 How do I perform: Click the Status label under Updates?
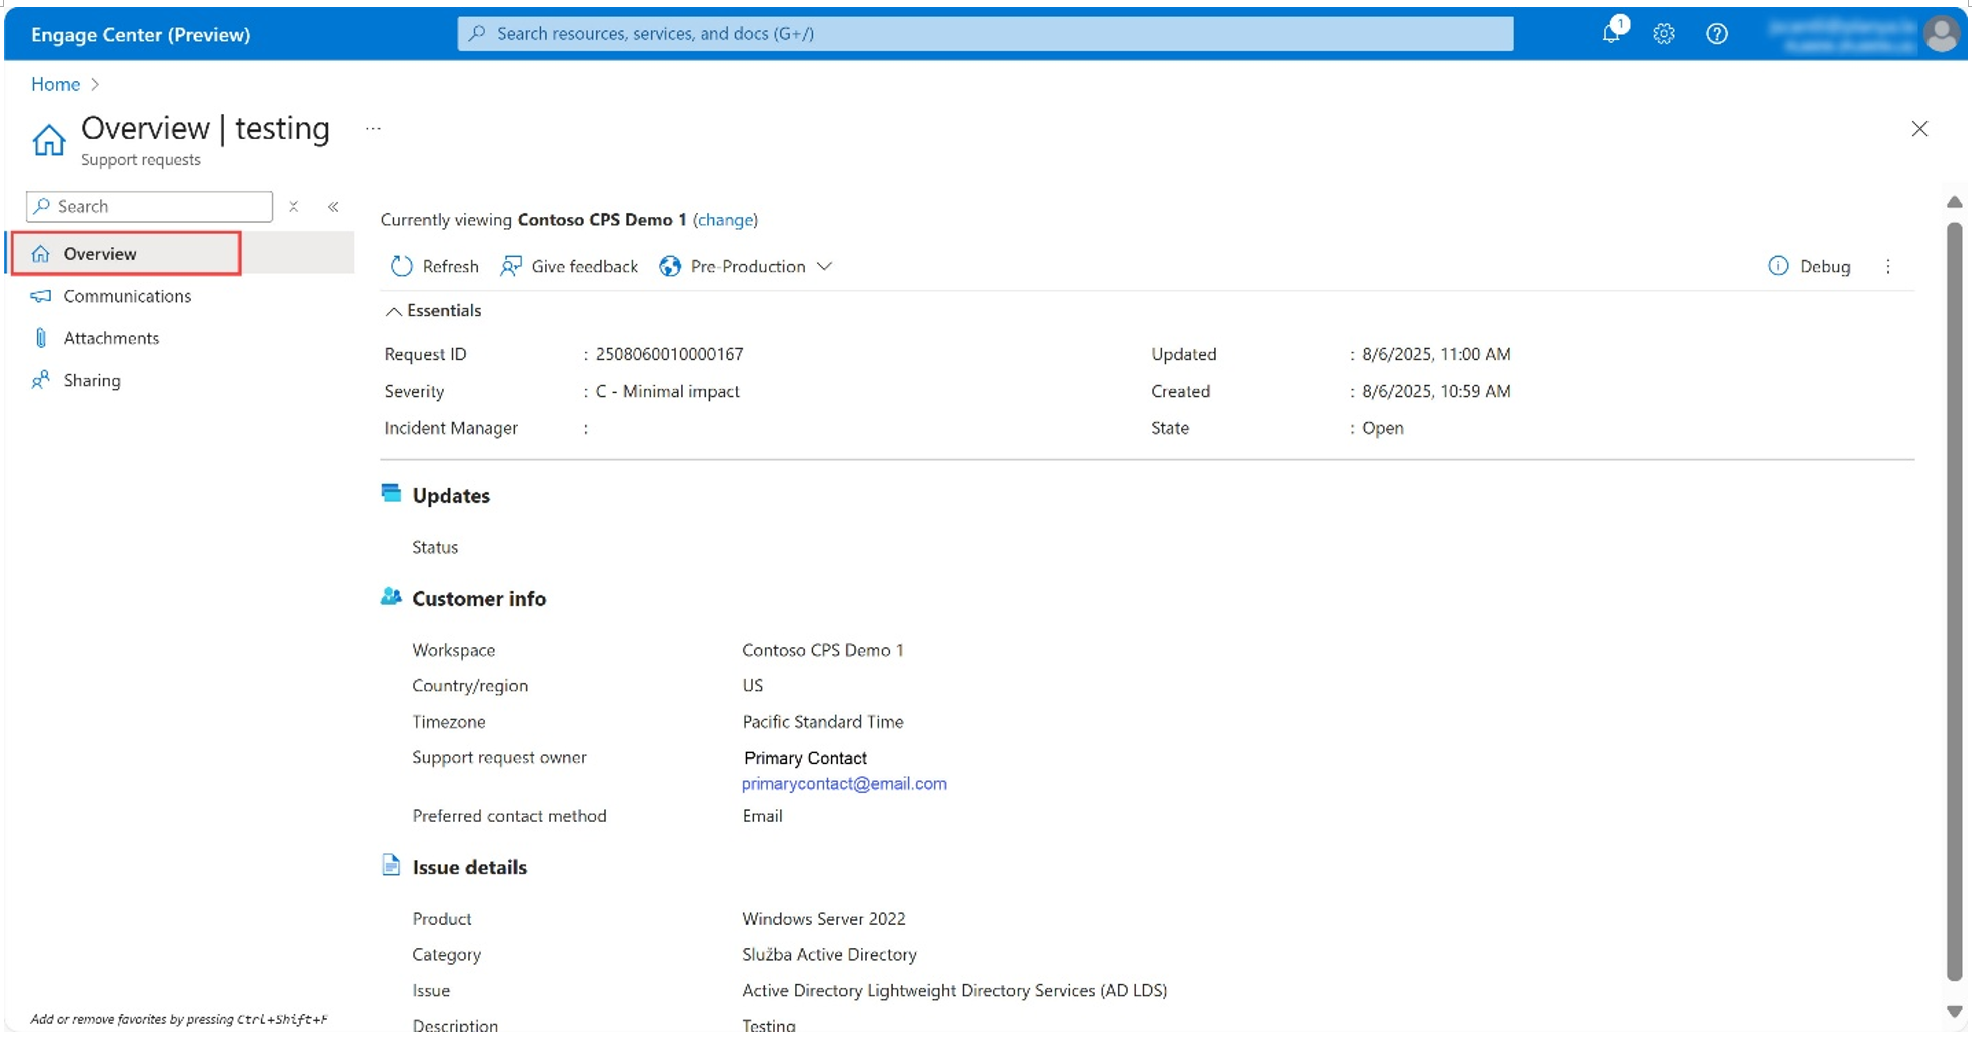click(x=435, y=547)
